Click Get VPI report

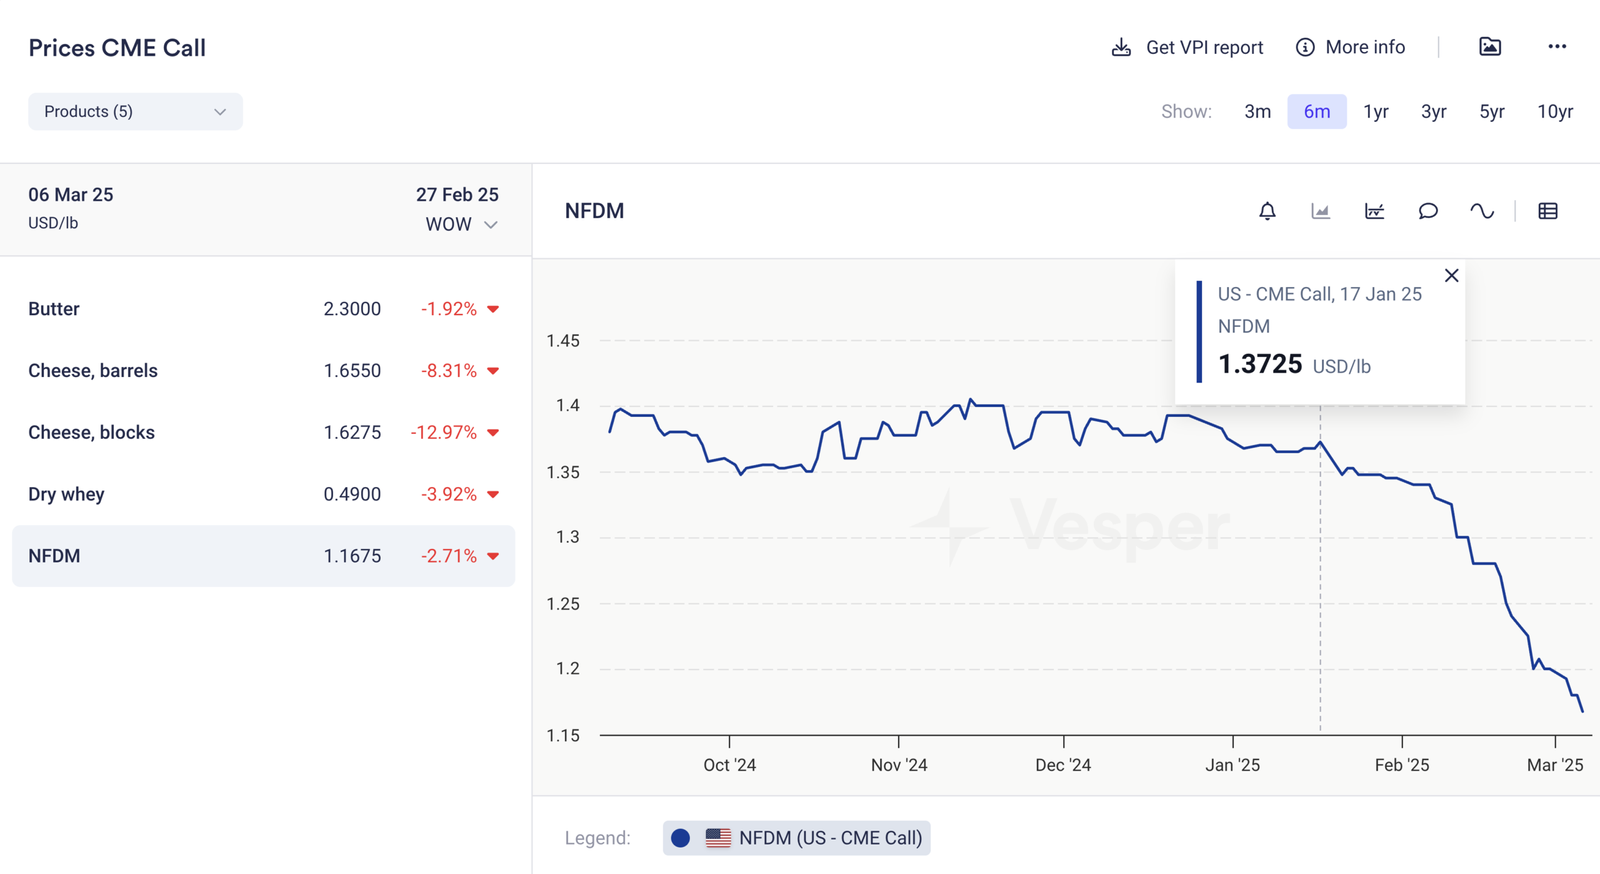pos(1188,48)
